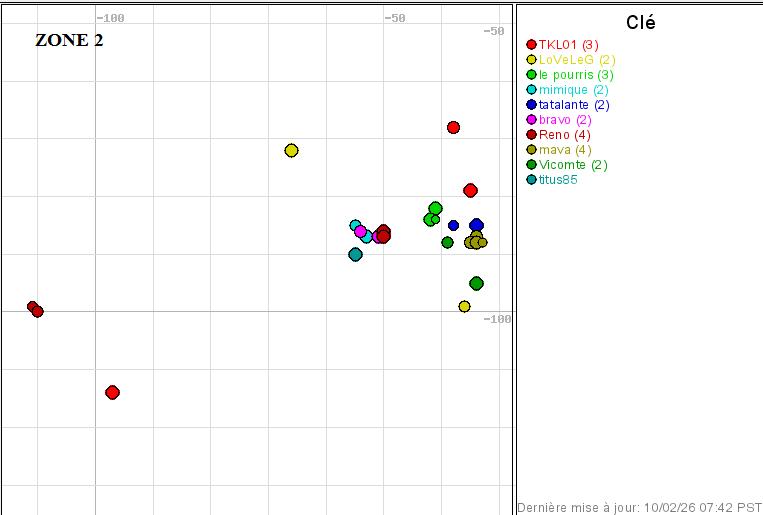Click the bravo (2) legend label
This screenshot has width=763, height=515.
pos(565,120)
